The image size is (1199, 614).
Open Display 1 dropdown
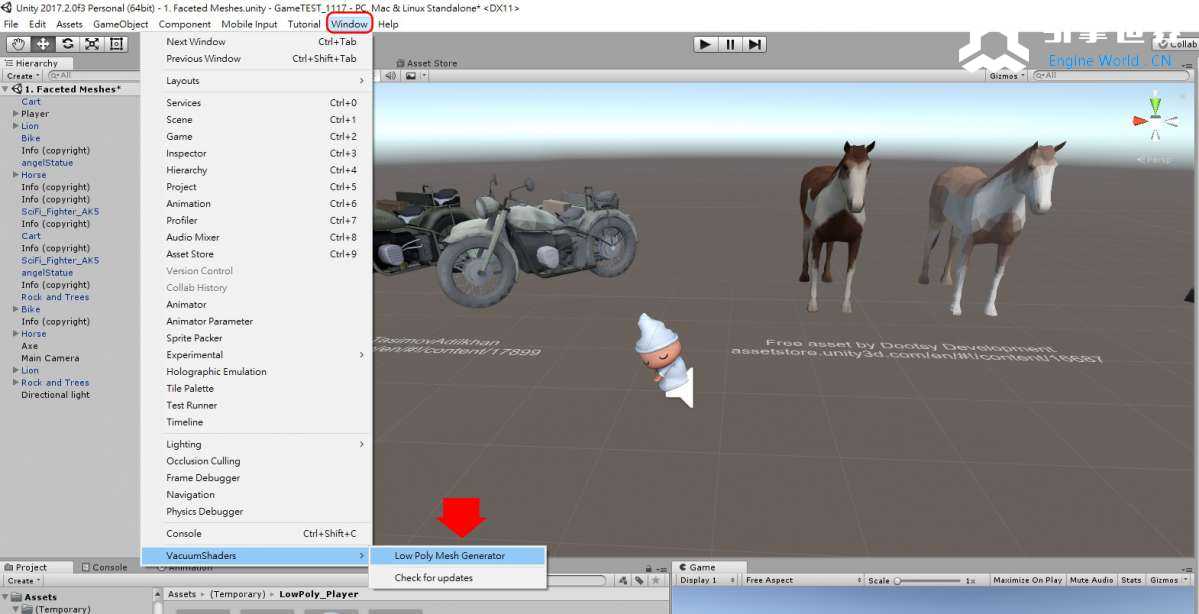[707, 580]
